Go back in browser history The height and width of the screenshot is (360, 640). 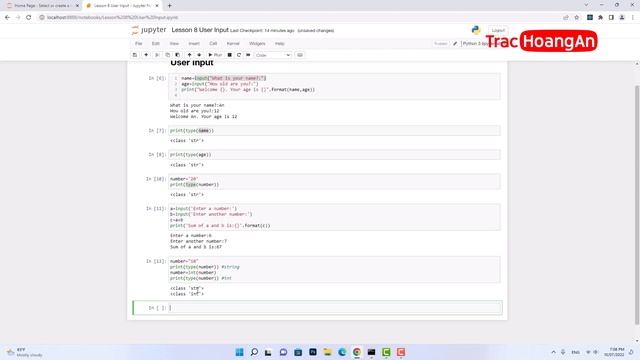point(7,18)
